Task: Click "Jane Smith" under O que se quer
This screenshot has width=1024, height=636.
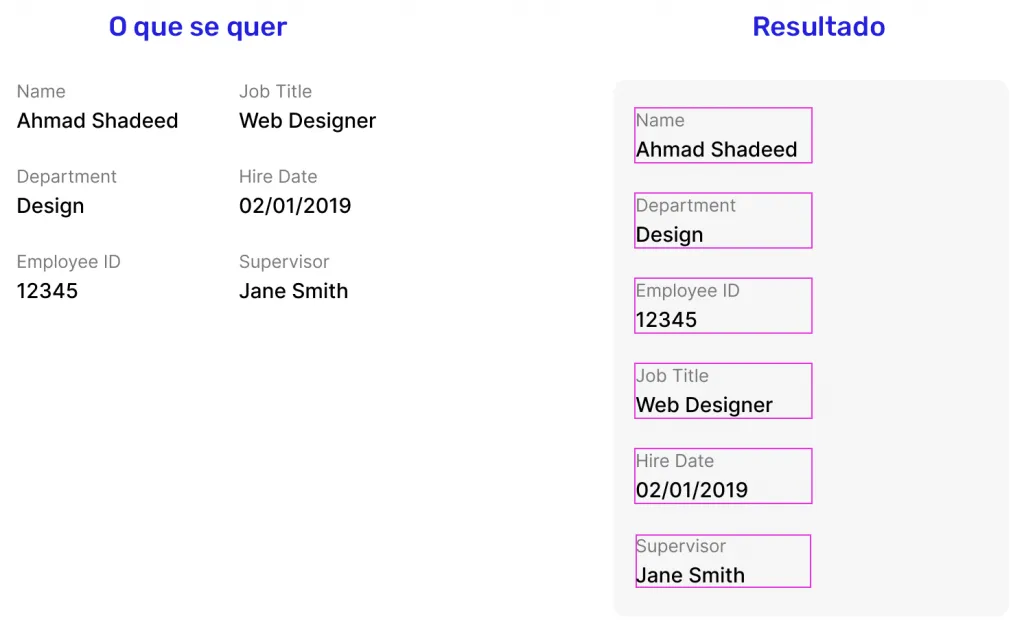Action: pyautogui.click(x=293, y=291)
